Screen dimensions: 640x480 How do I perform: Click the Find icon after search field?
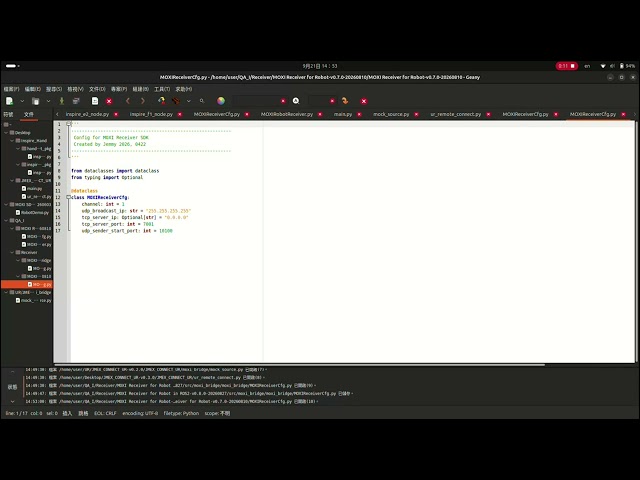click(x=296, y=101)
